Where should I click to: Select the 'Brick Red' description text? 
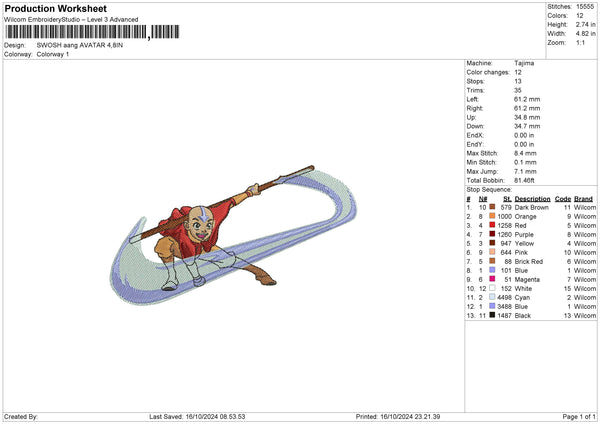[x=529, y=261]
